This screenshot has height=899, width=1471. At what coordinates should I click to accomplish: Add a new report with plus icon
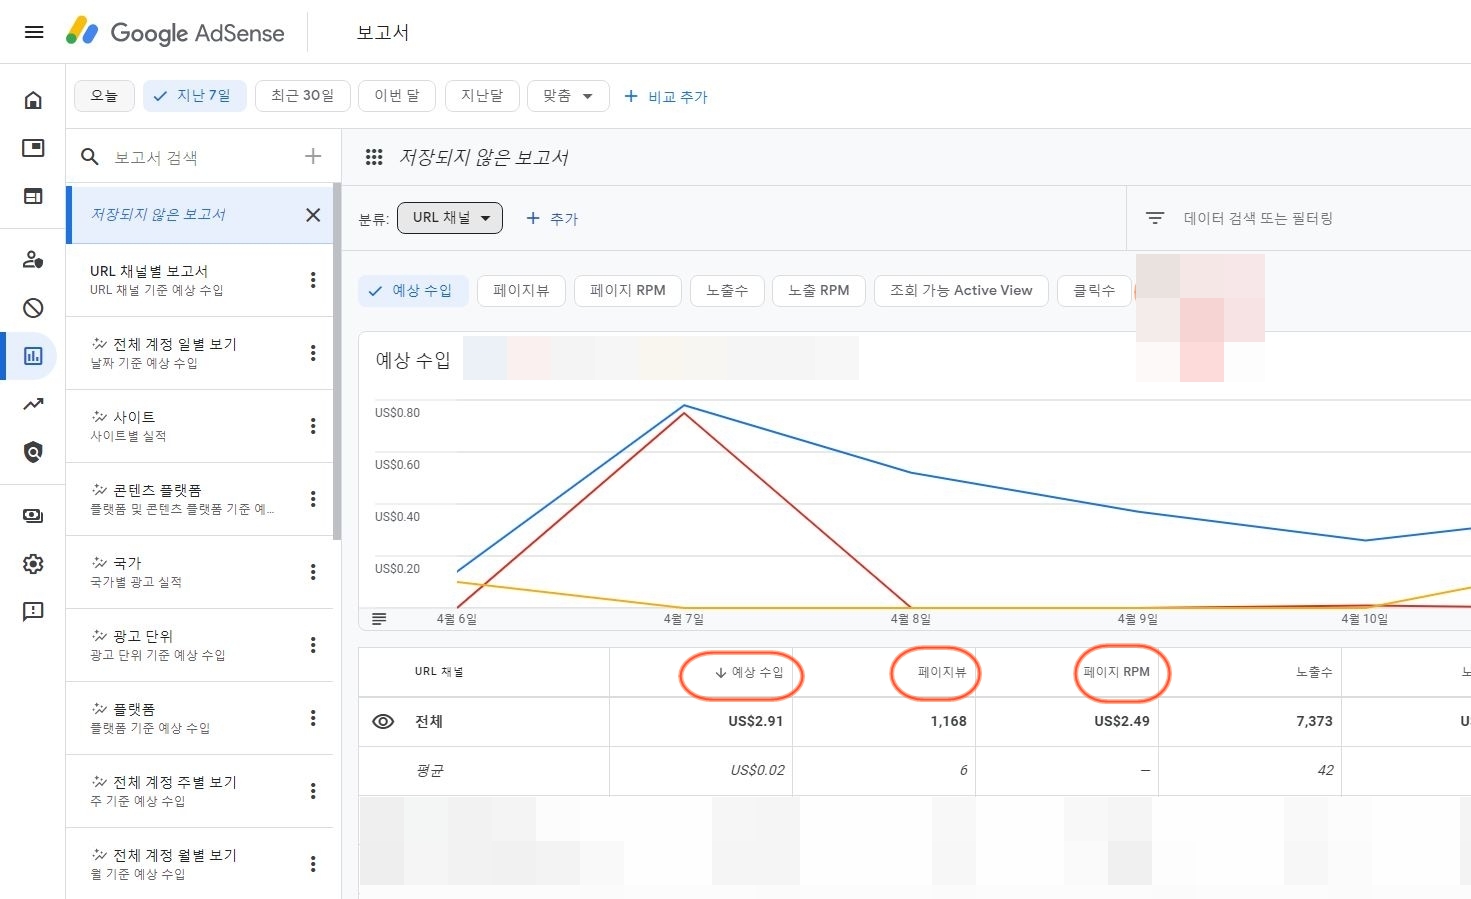[x=313, y=156]
